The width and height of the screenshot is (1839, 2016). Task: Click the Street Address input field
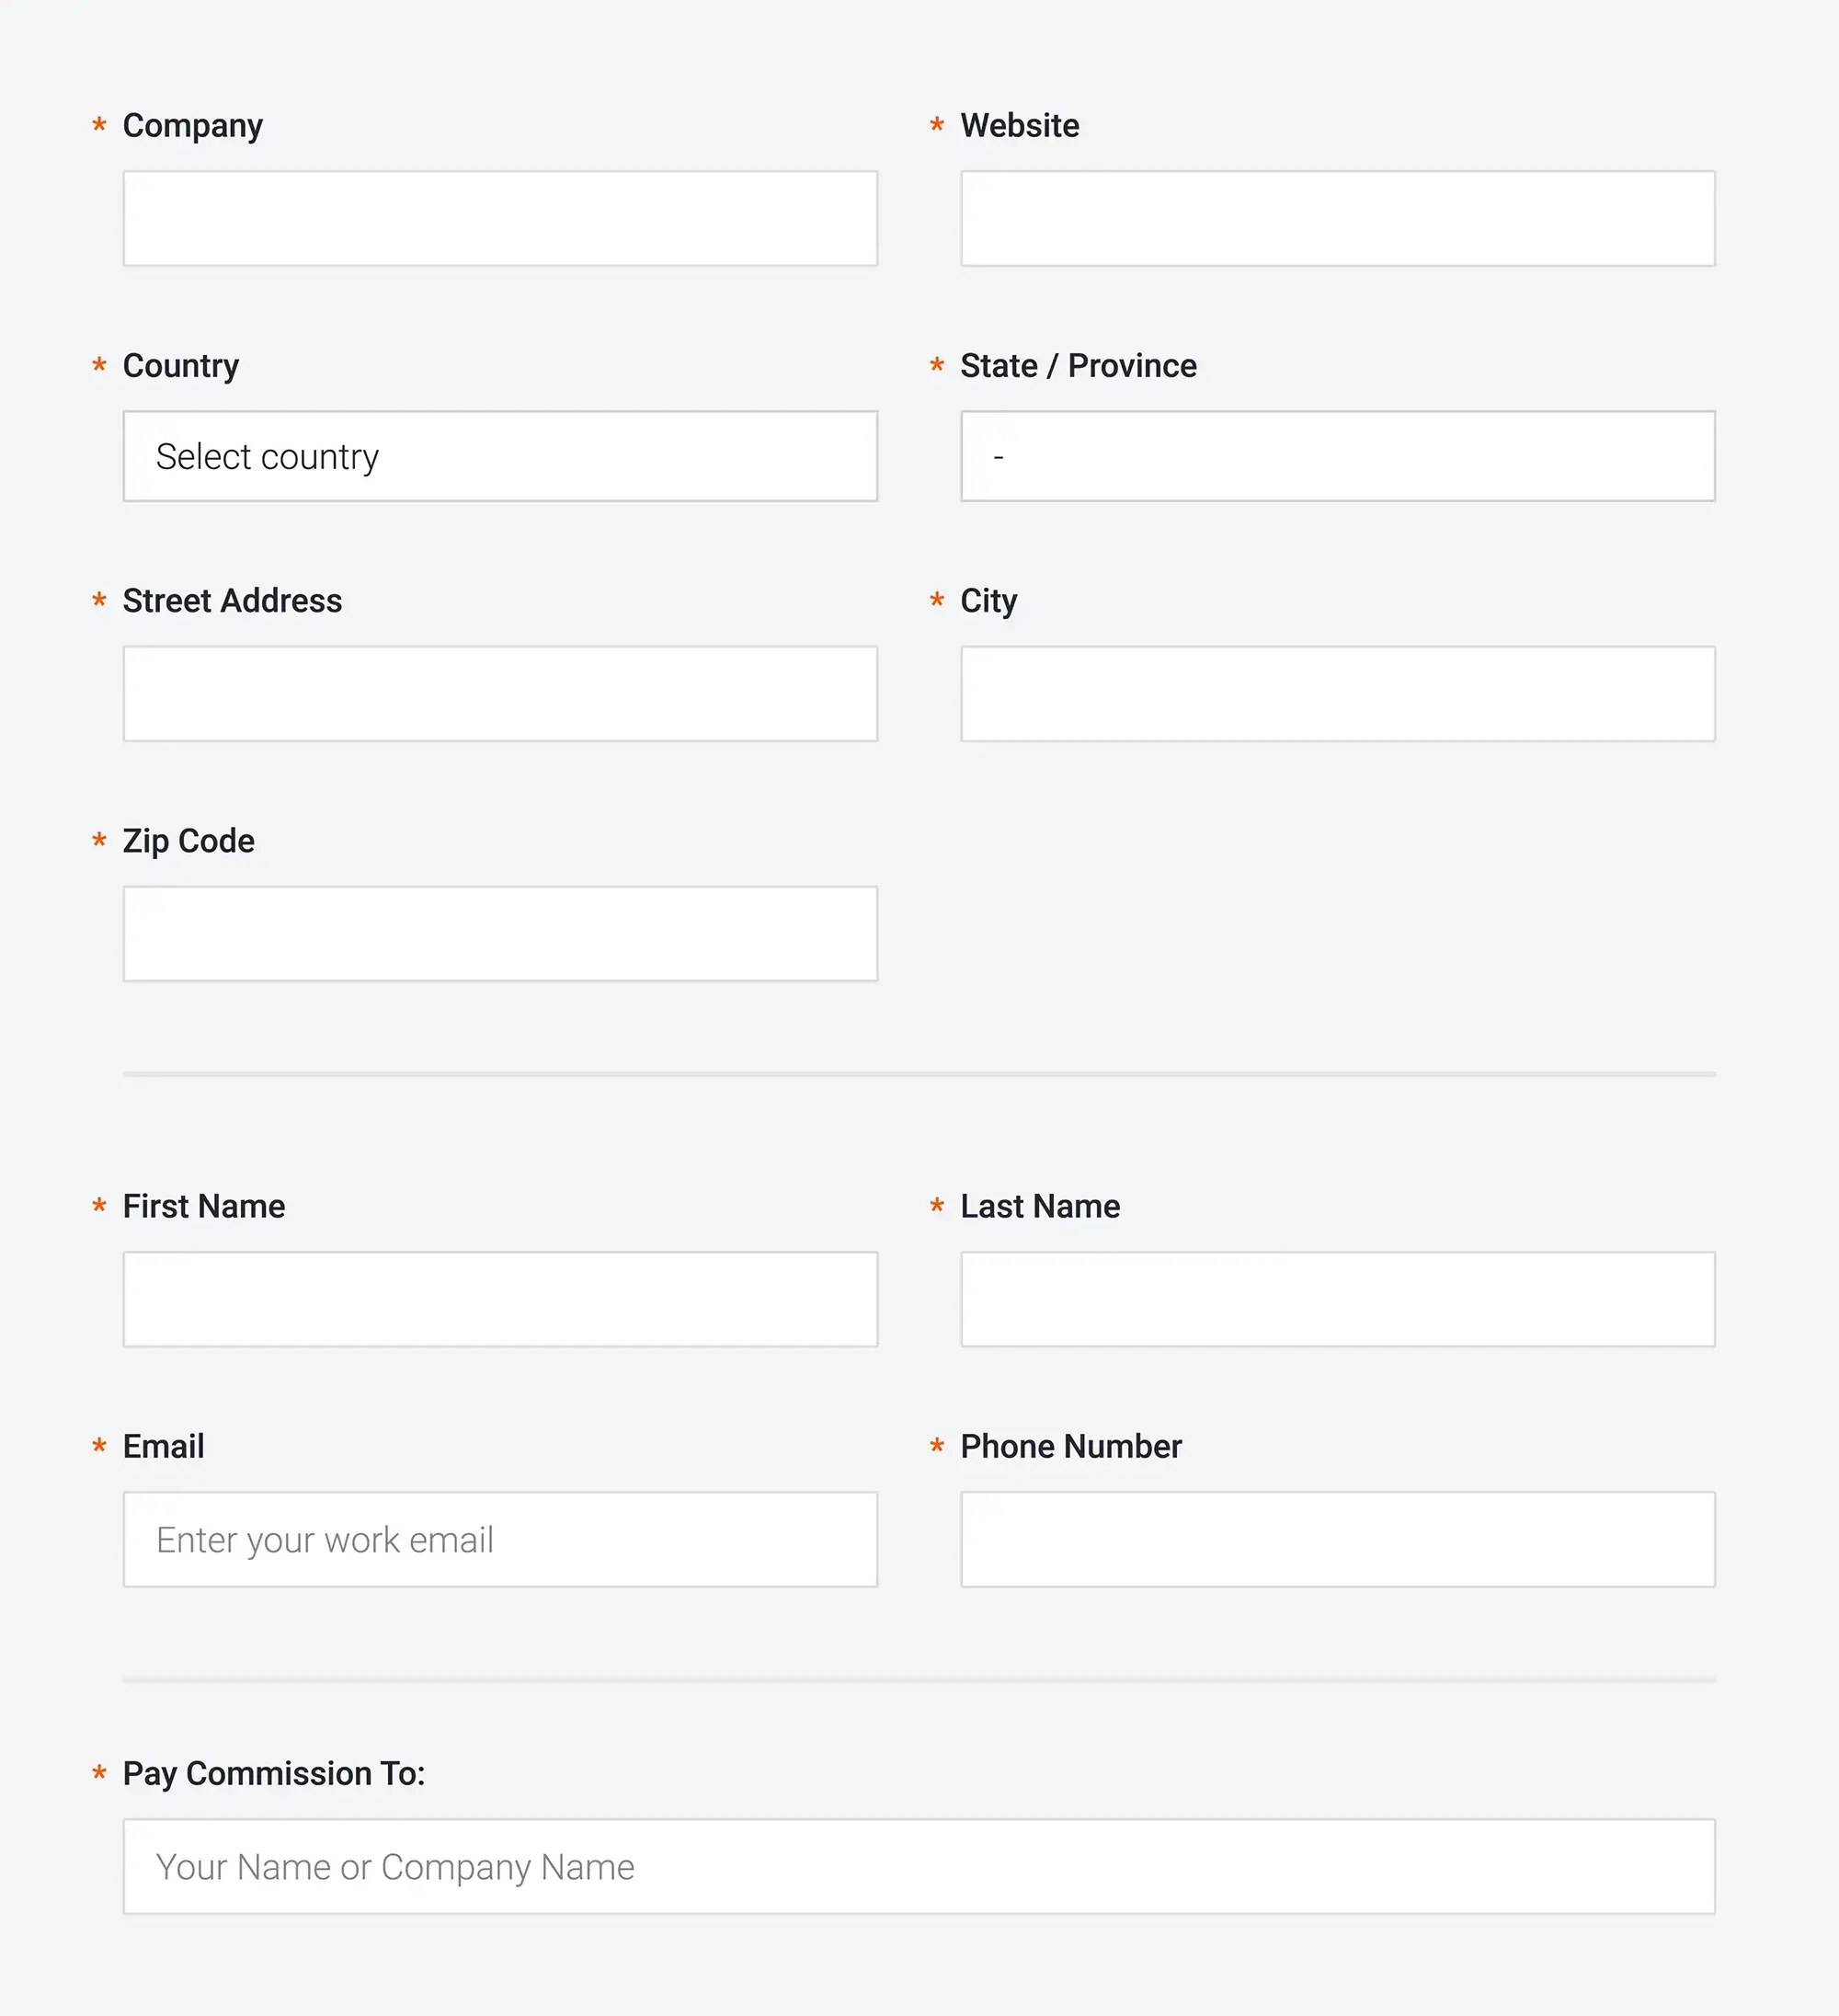point(500,693)
